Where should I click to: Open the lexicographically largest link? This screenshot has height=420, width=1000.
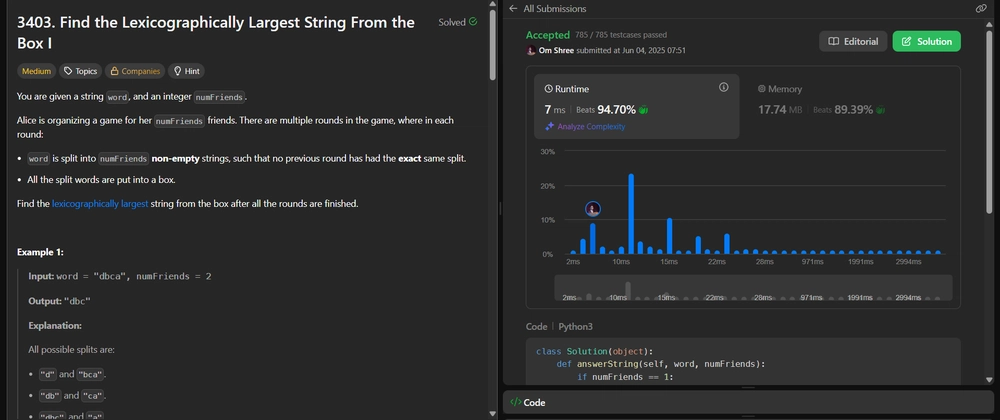tap(100, 204)
